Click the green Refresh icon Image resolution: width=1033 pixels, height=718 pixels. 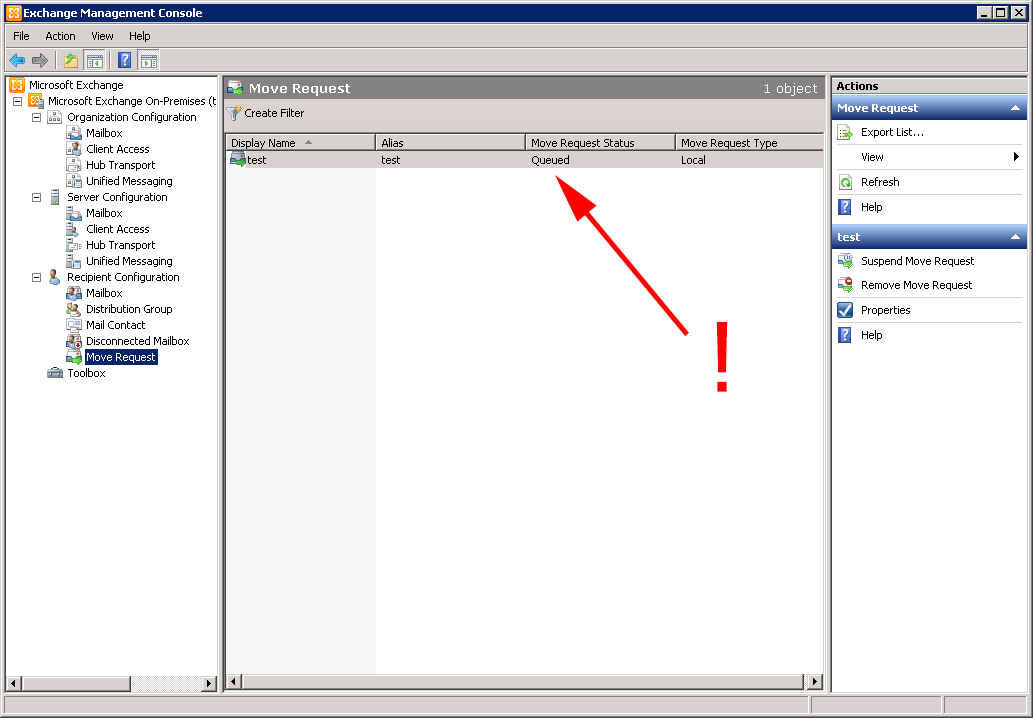coord(845,182)
